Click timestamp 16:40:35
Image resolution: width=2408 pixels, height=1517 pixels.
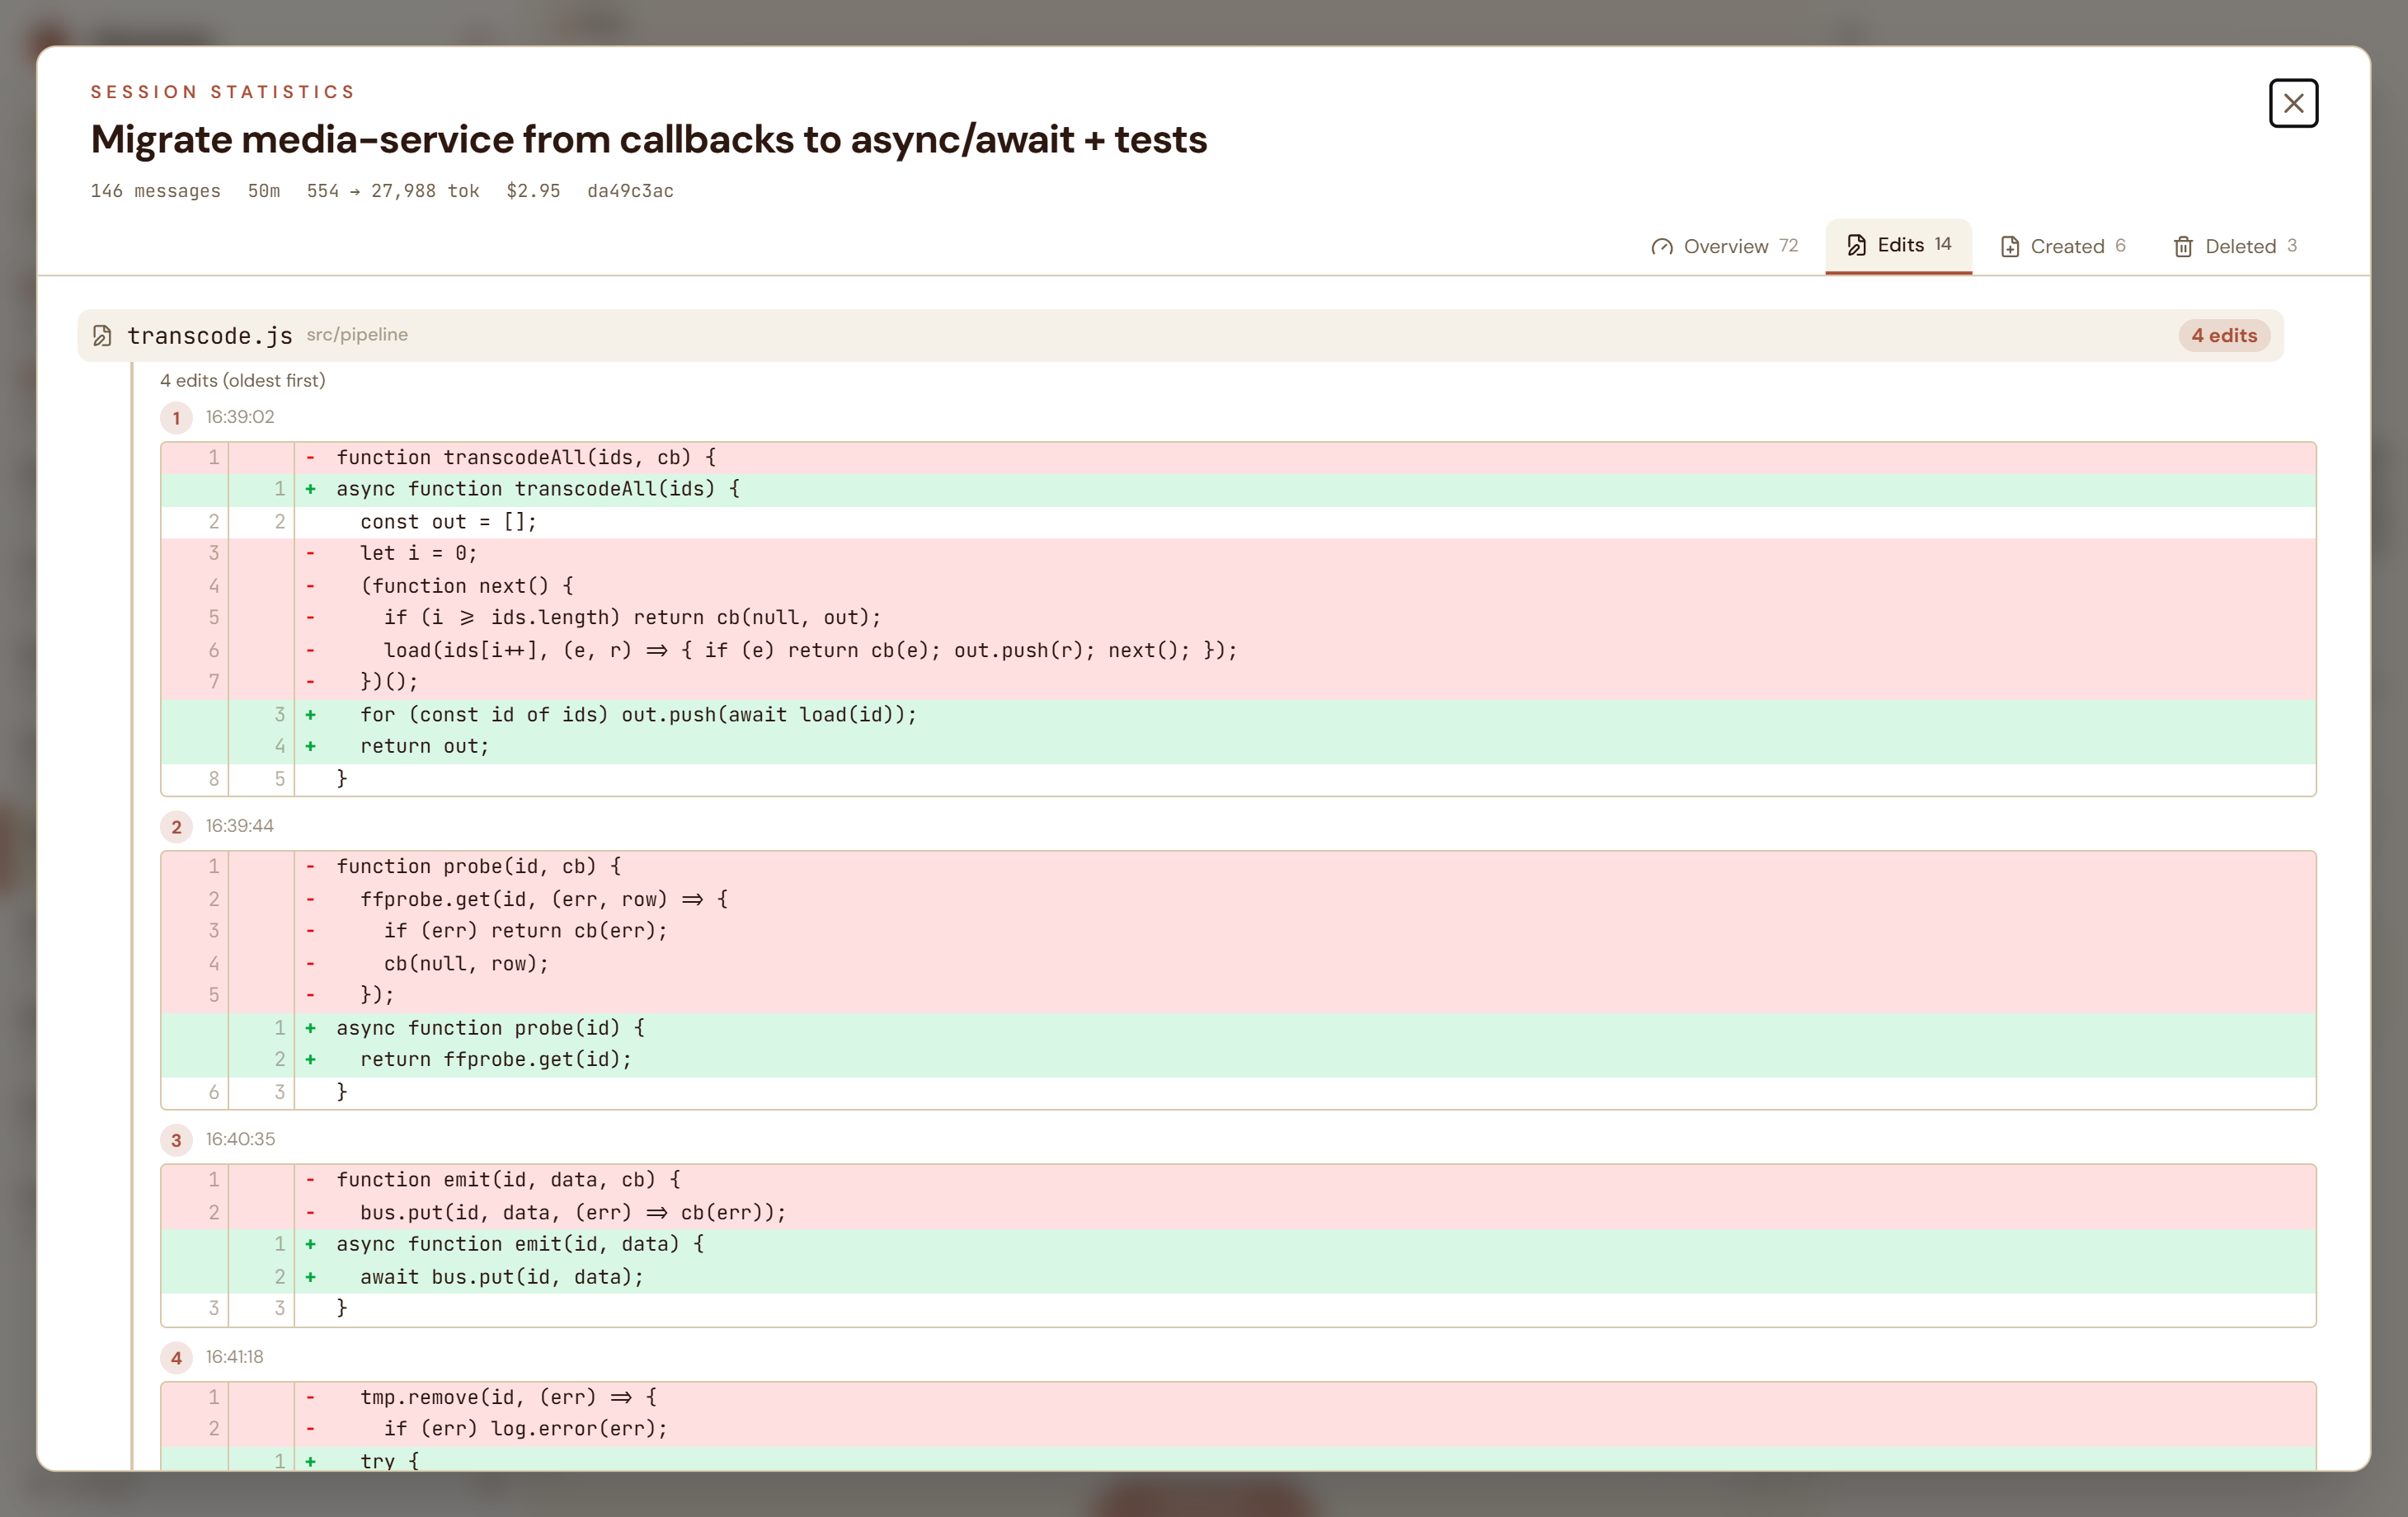coord(240,1139)
